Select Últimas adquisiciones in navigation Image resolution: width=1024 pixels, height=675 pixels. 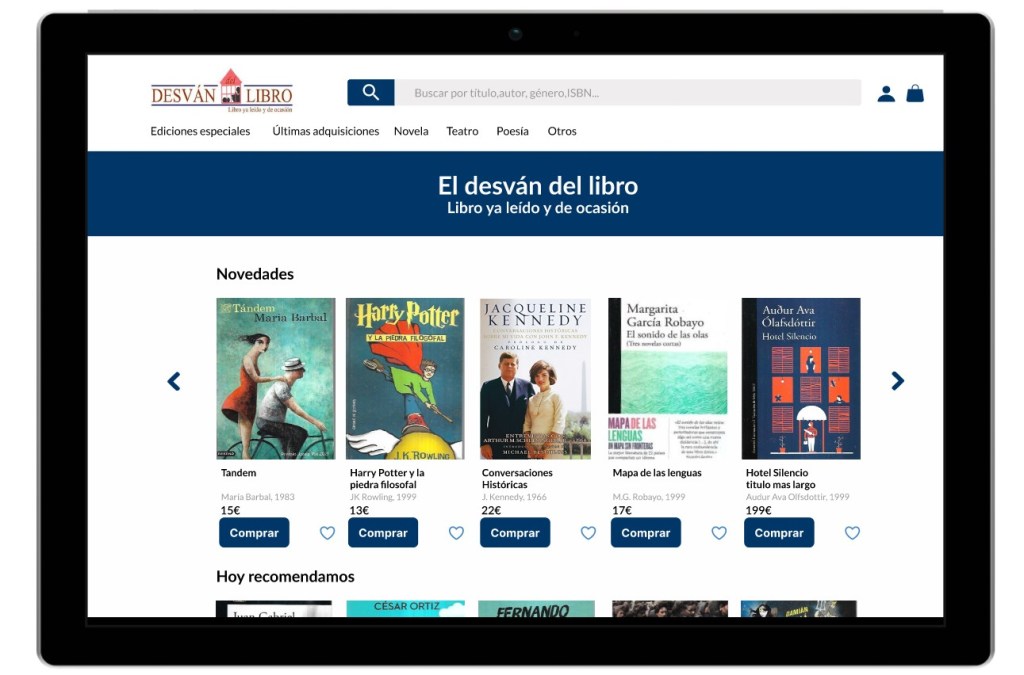coord(326,131)
